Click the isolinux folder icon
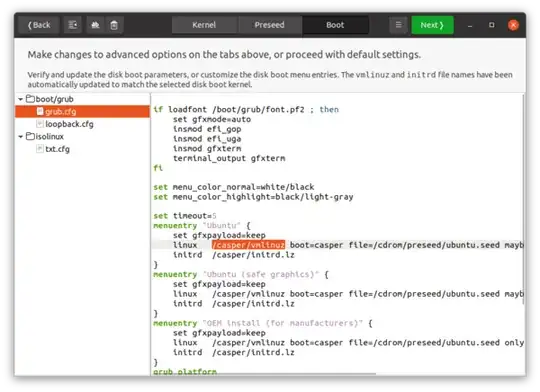The image size is (540, 392). (30, 136)
